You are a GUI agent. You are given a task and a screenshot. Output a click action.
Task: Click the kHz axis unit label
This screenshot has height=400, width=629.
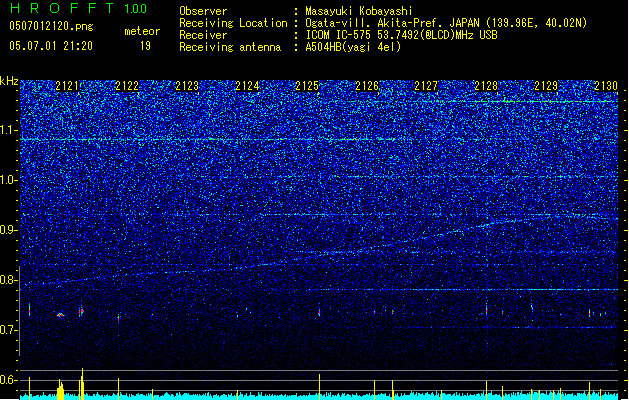(x=9, y=81)
